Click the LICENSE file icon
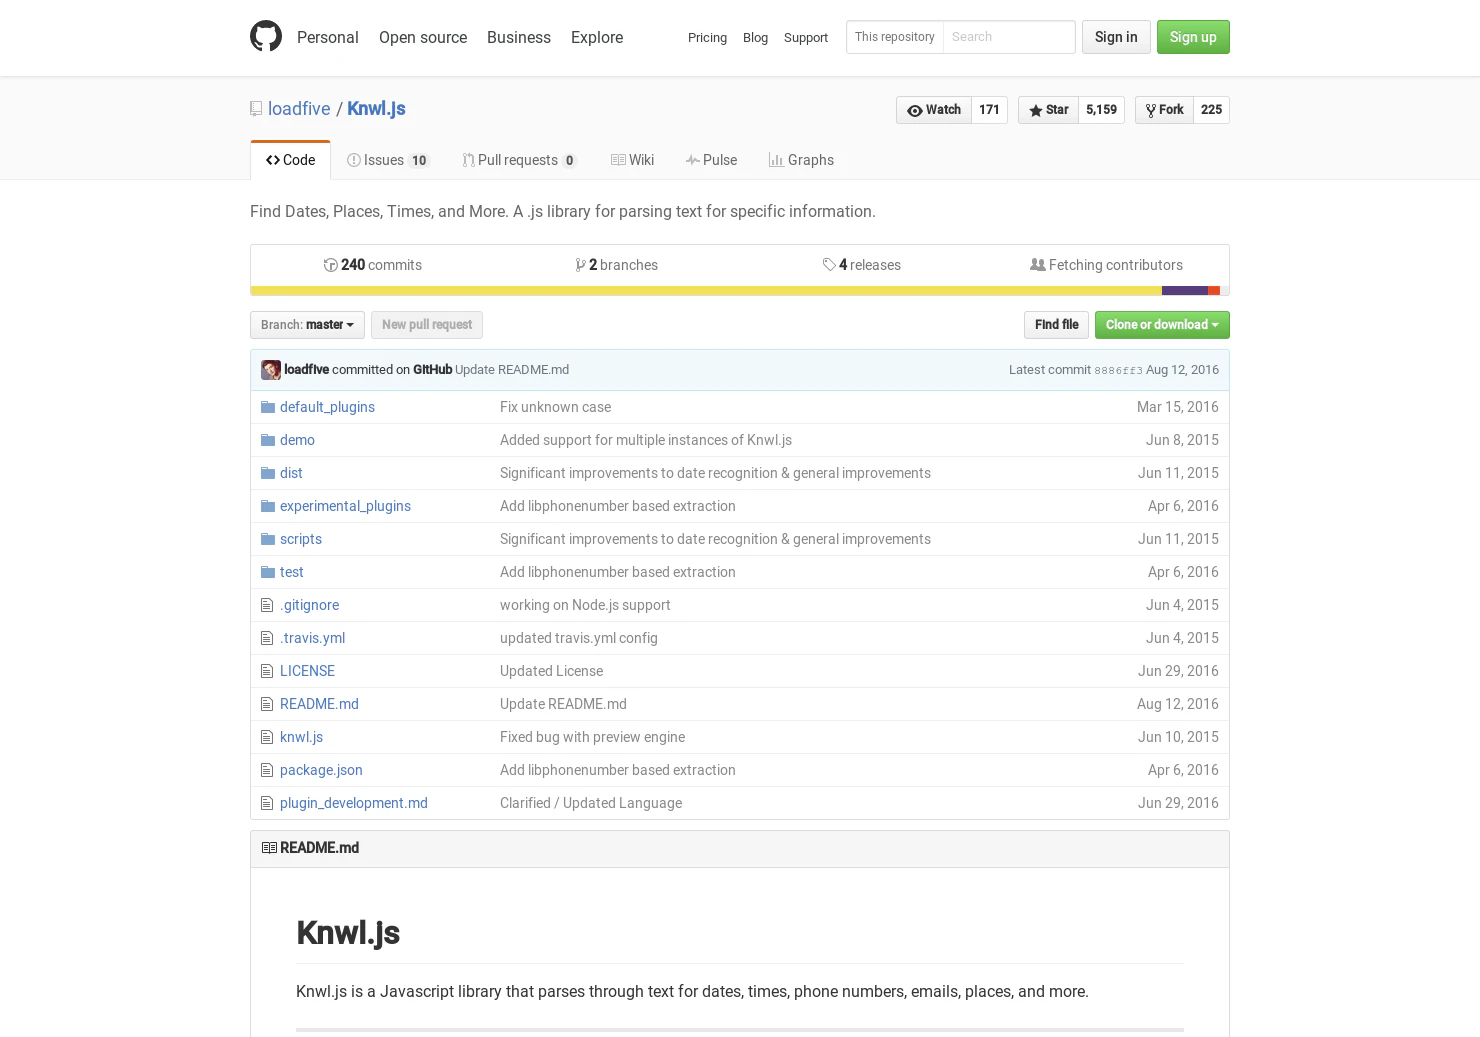The height and width of the screenshot is (1037, 1480). 267,671
